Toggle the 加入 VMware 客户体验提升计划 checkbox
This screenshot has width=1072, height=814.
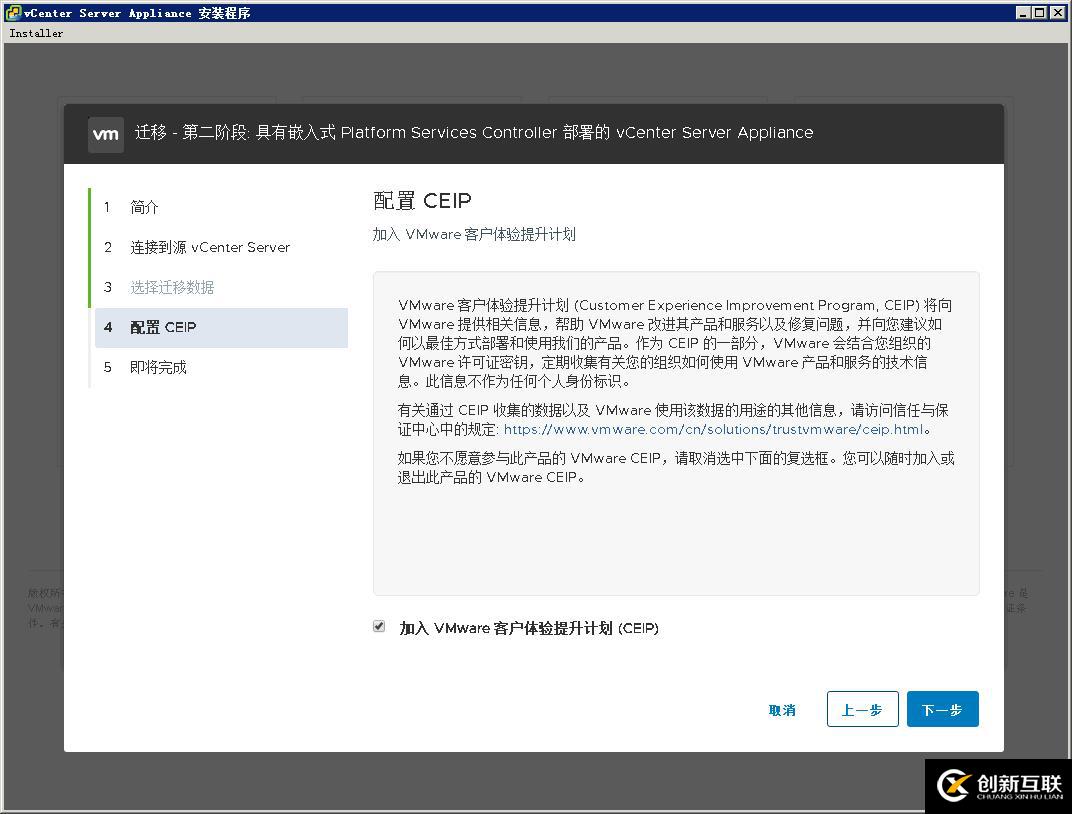tap(379, 626)
